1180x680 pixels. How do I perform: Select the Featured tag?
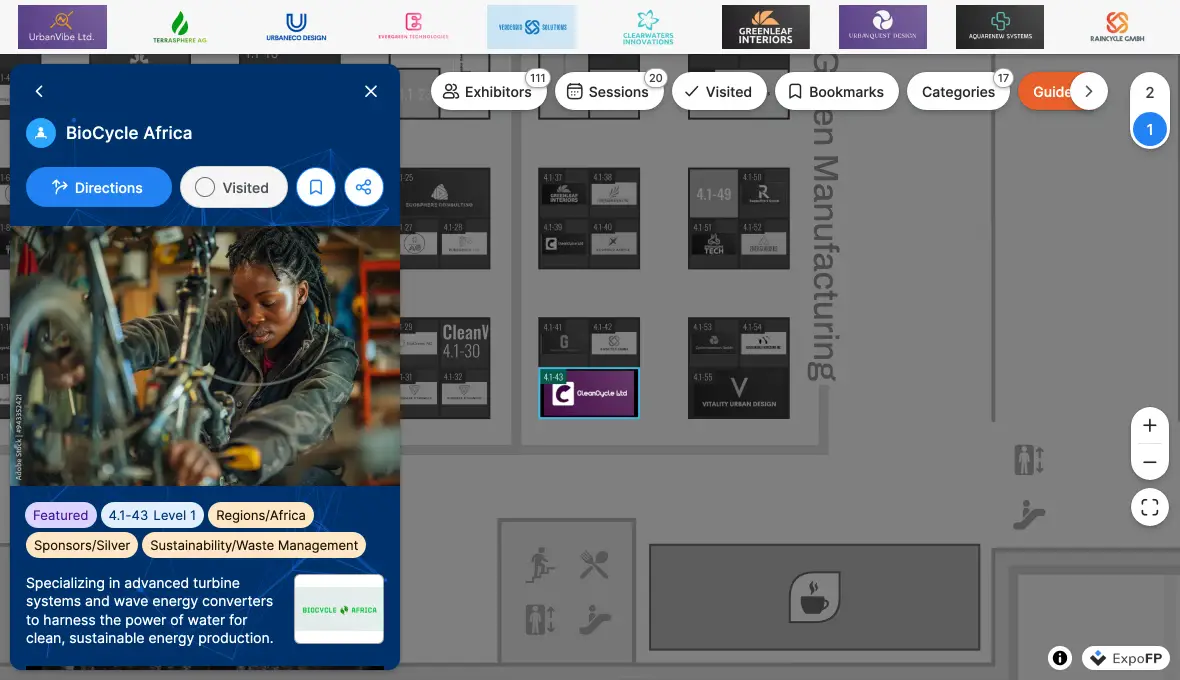(60, 515)
